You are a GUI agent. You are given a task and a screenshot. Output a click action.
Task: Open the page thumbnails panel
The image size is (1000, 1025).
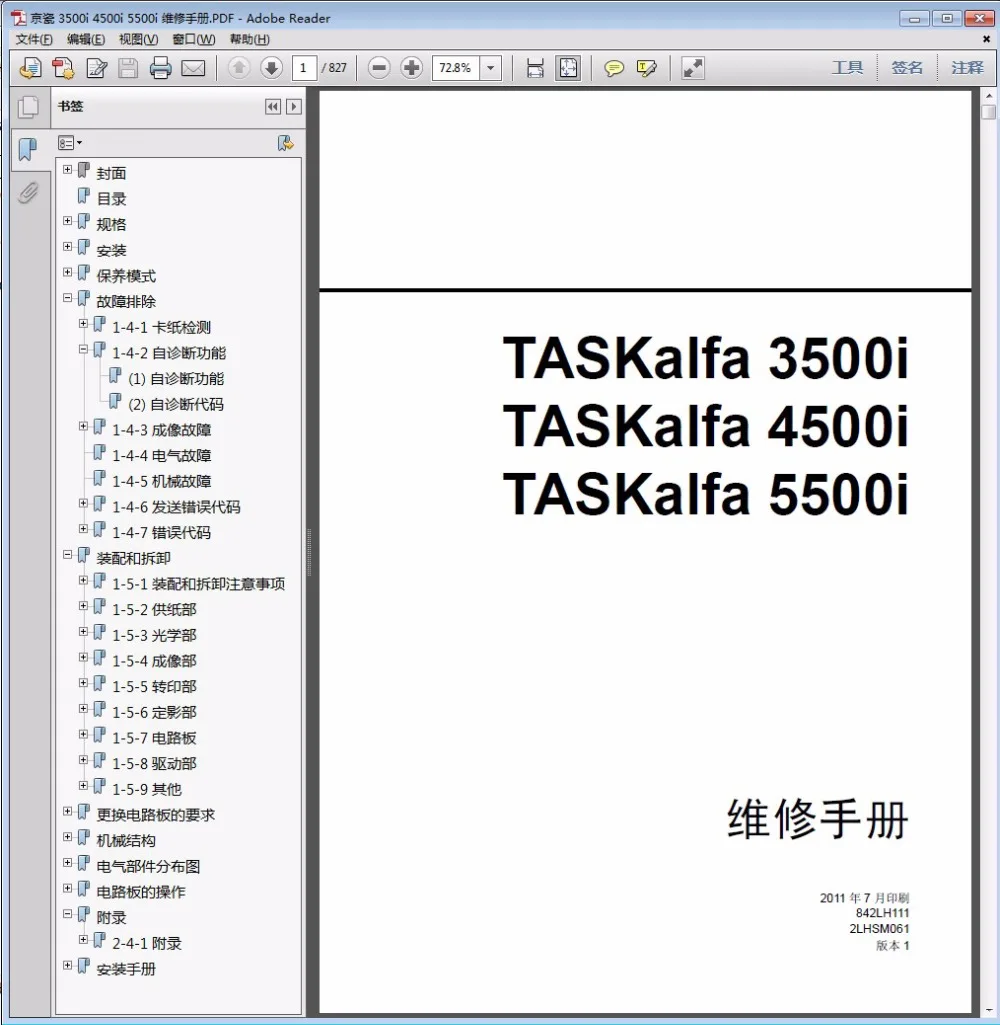[28, 107]
